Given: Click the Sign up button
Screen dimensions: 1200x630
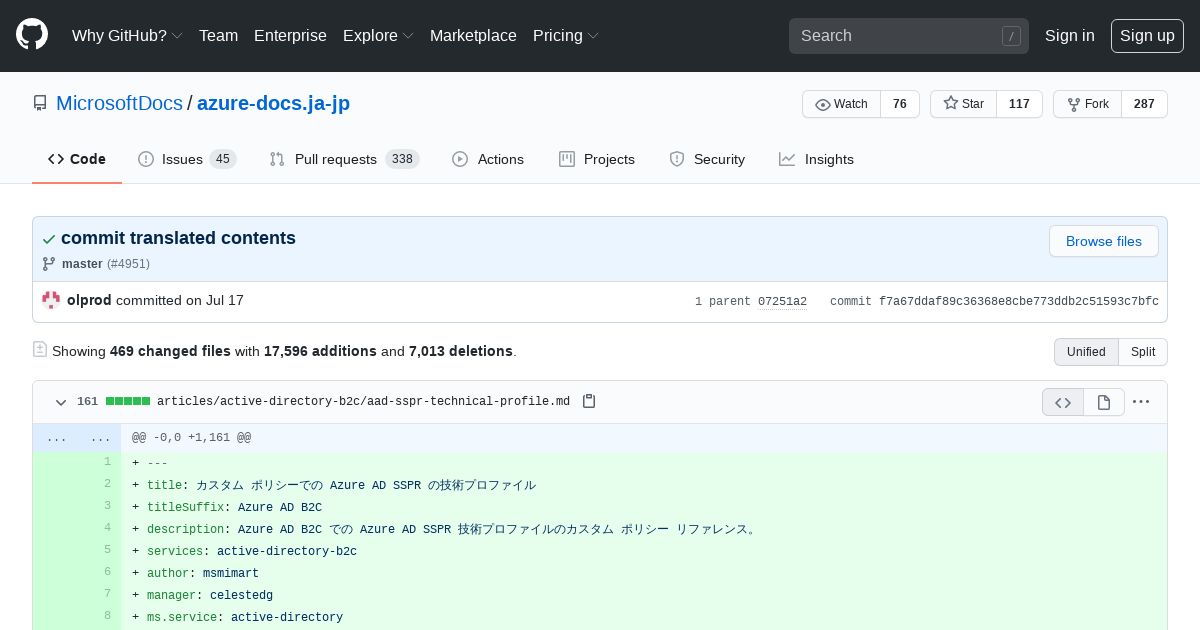Looking at the screenshot, I should coord(1147,36).
